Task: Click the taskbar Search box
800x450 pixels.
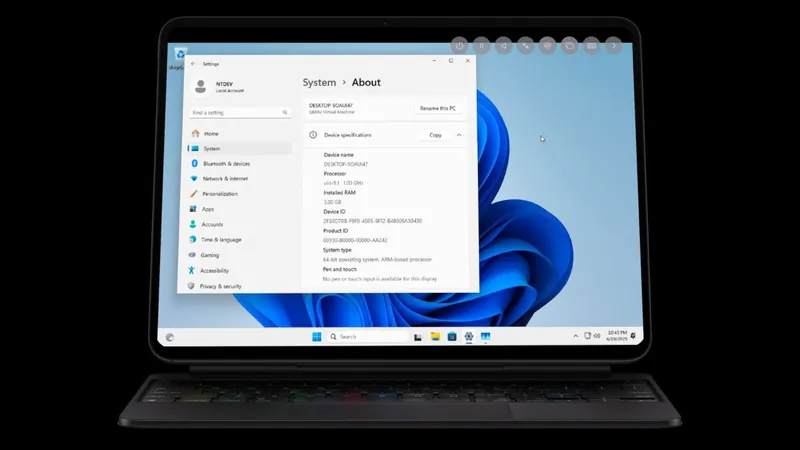Action: (x=368, y=337)
